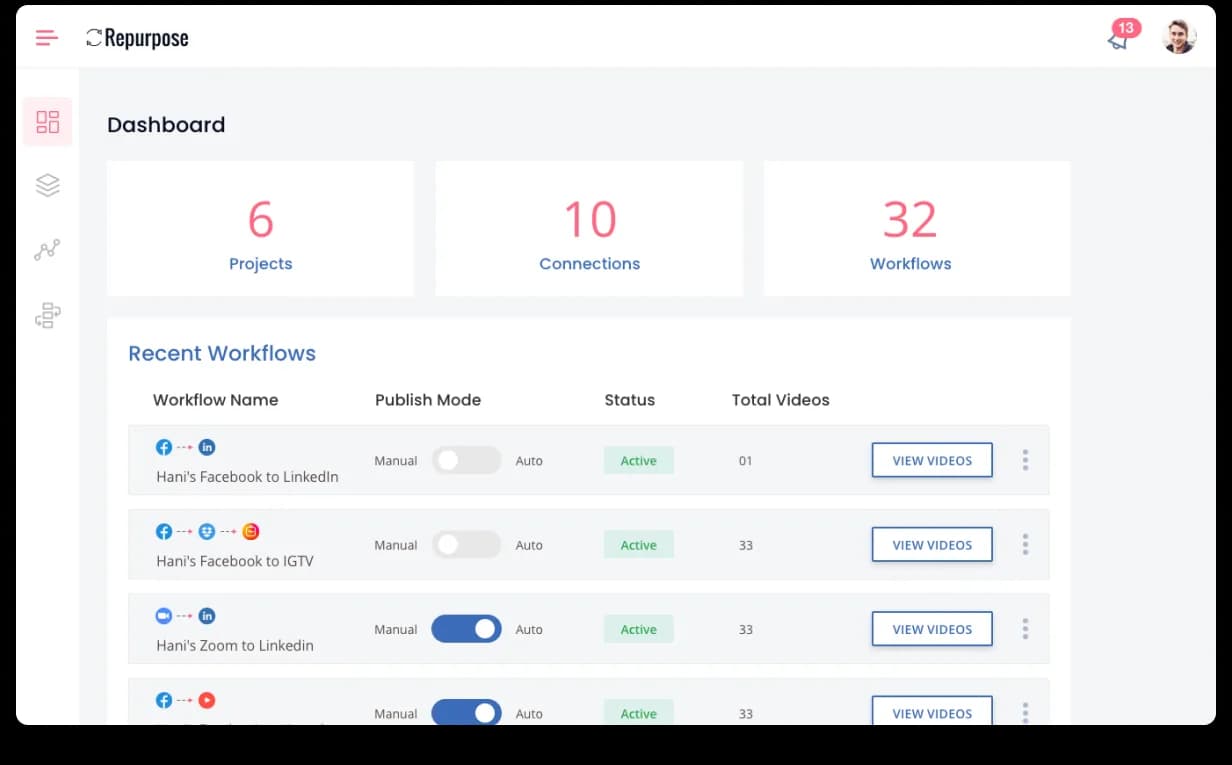
Task: Click the Dashboard page title
Action: coord(166,125)
